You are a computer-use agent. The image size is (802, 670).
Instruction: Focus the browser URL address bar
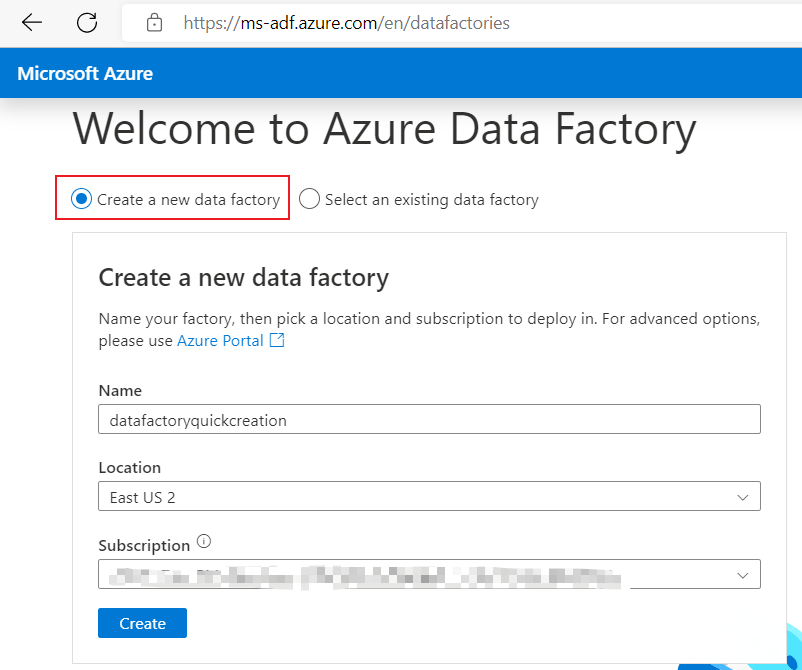pyautogui.click(x=450, y=22)
